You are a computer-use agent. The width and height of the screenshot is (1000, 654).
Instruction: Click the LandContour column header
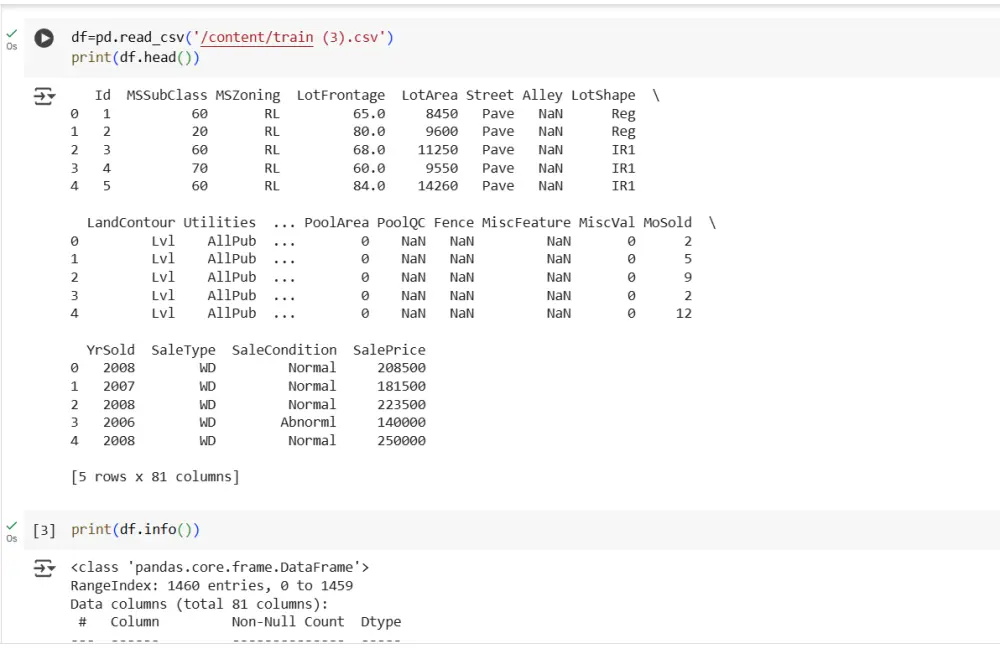tap(130, 222)
